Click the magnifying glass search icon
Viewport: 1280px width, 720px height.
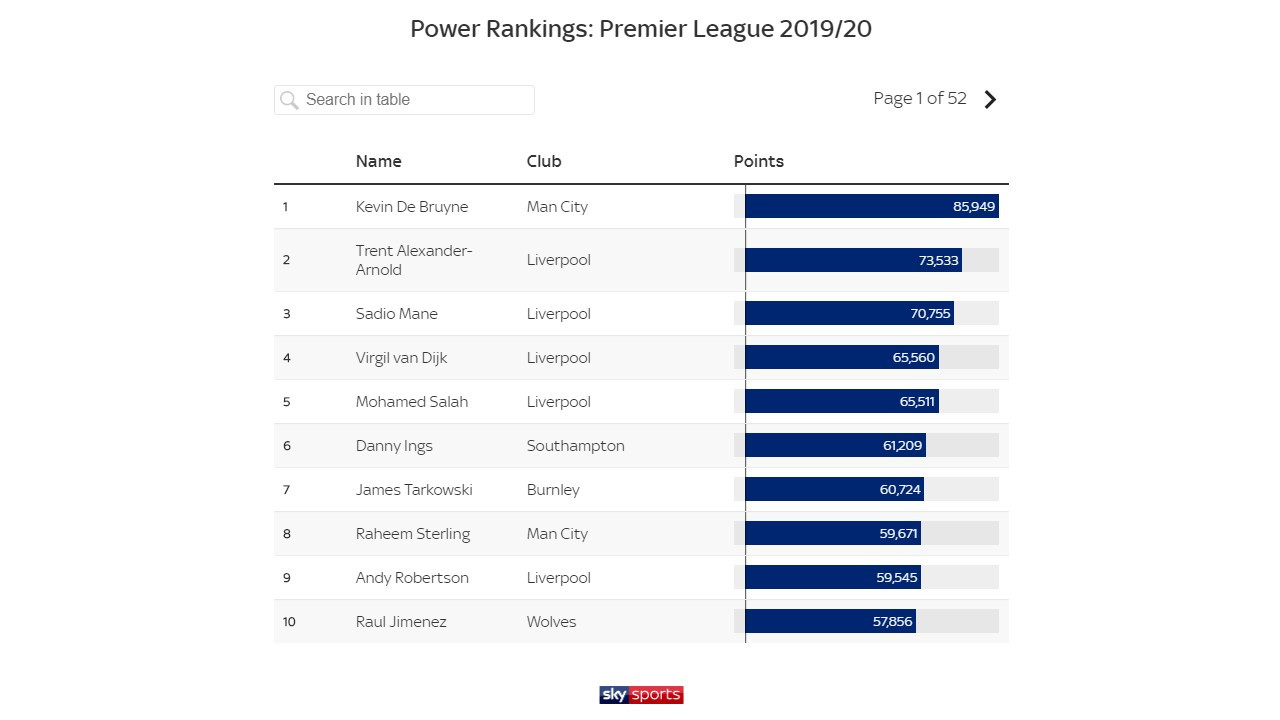(289, 99)
